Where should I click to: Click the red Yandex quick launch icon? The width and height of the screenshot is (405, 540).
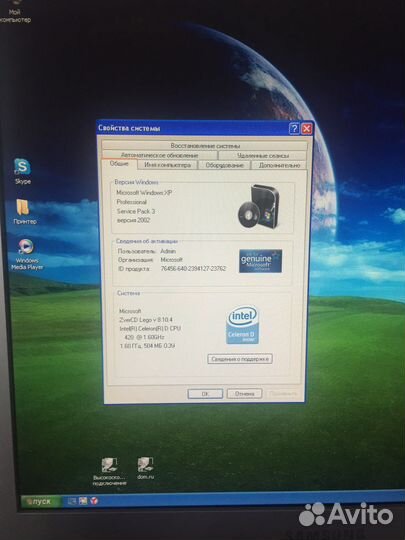tap(94, 500)
